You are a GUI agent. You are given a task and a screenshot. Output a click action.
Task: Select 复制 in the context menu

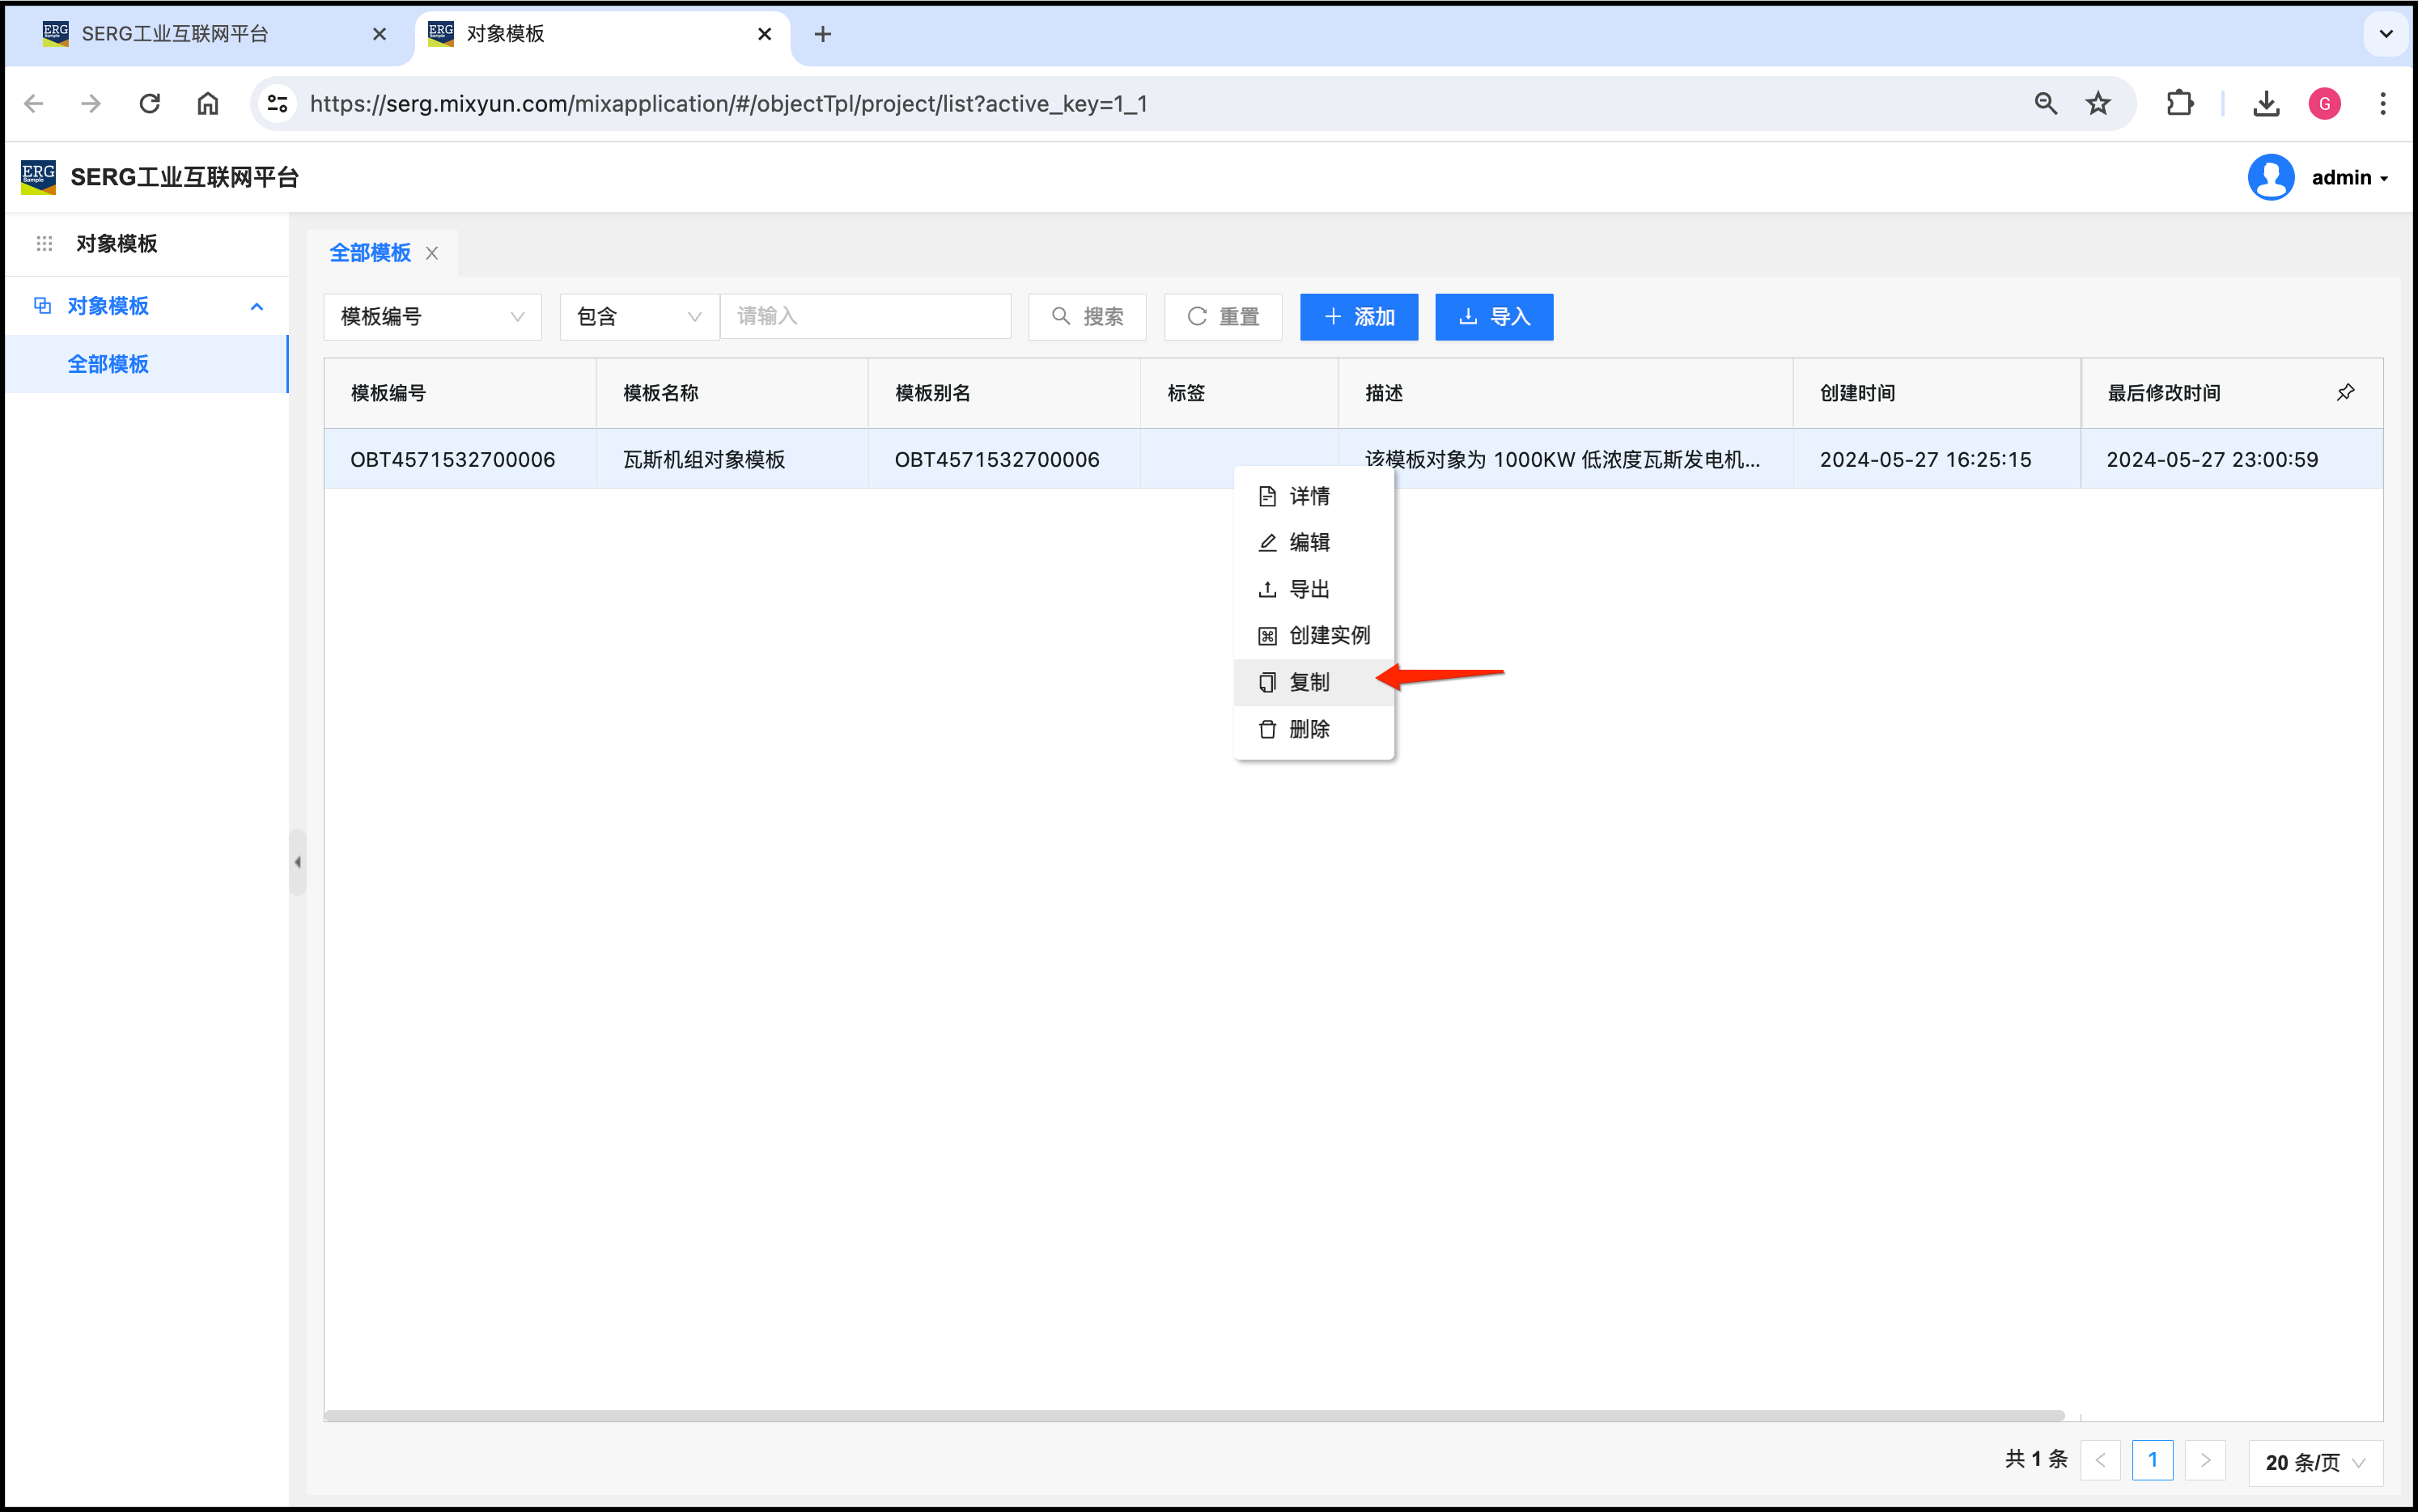click(1309, 682)
